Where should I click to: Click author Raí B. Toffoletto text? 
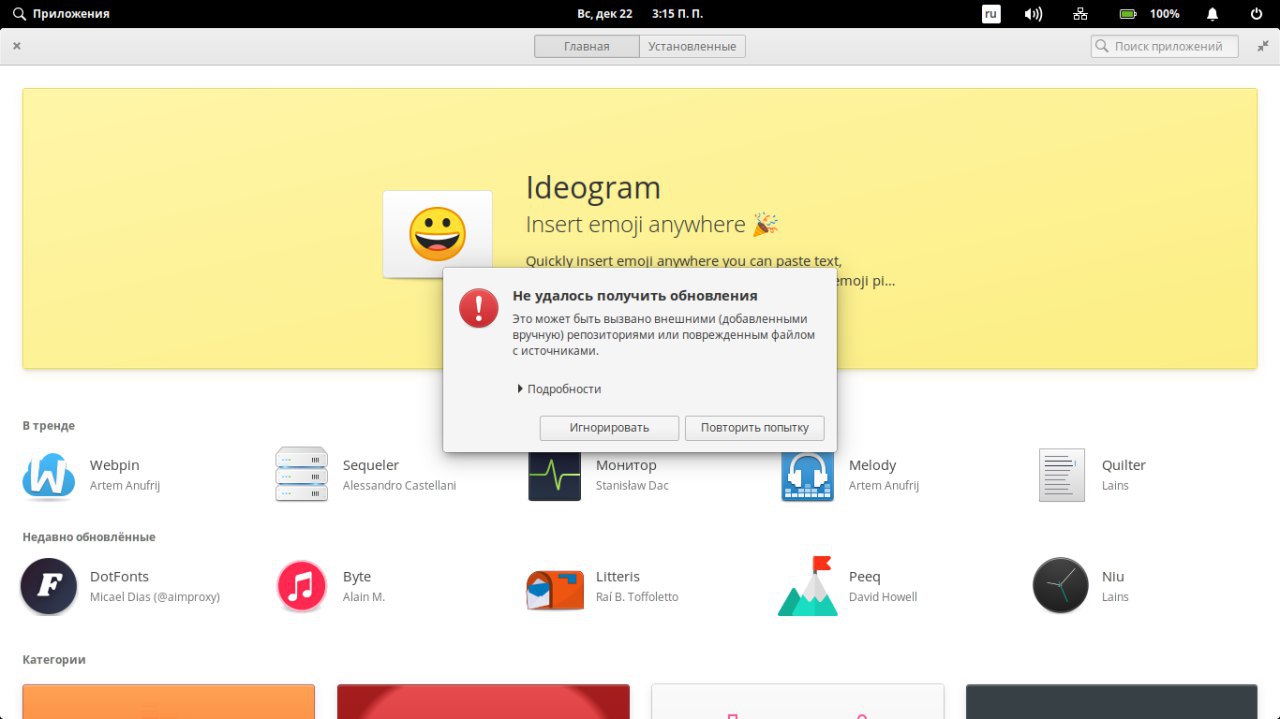(x=637, y=597)
